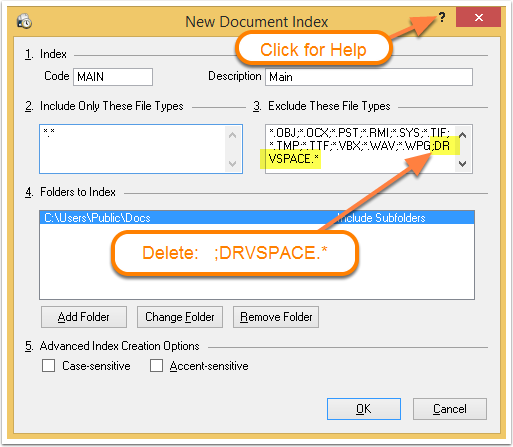513x447 pixels.
Task: Click into the Description field containing Main
Action: click(x=369, y=77)
